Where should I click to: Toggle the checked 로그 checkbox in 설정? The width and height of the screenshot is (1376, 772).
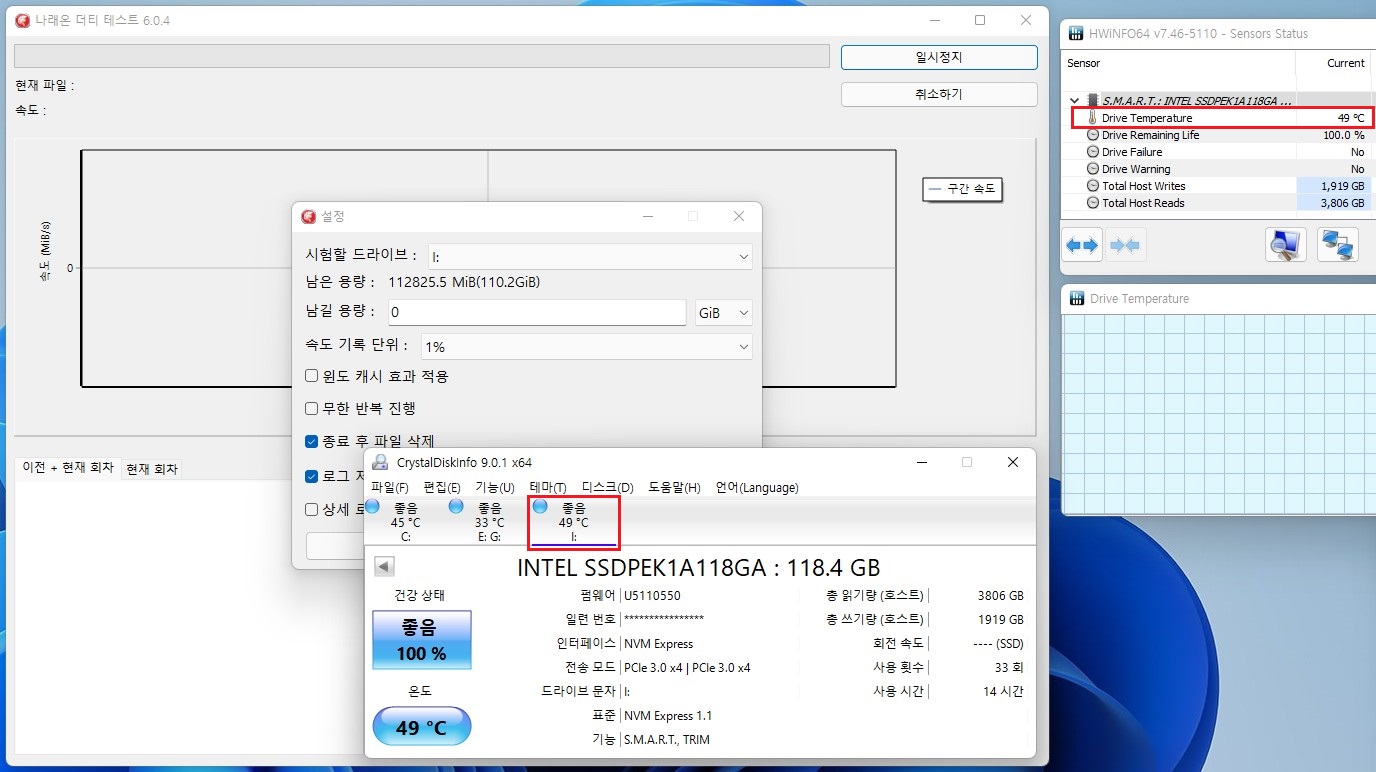pos(312,476)
